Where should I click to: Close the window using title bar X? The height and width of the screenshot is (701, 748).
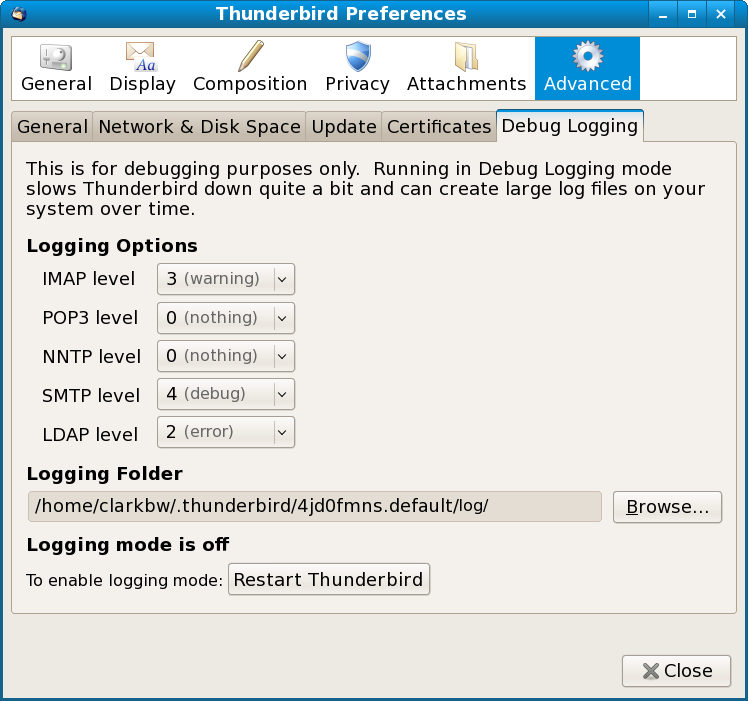pos(721,14)
